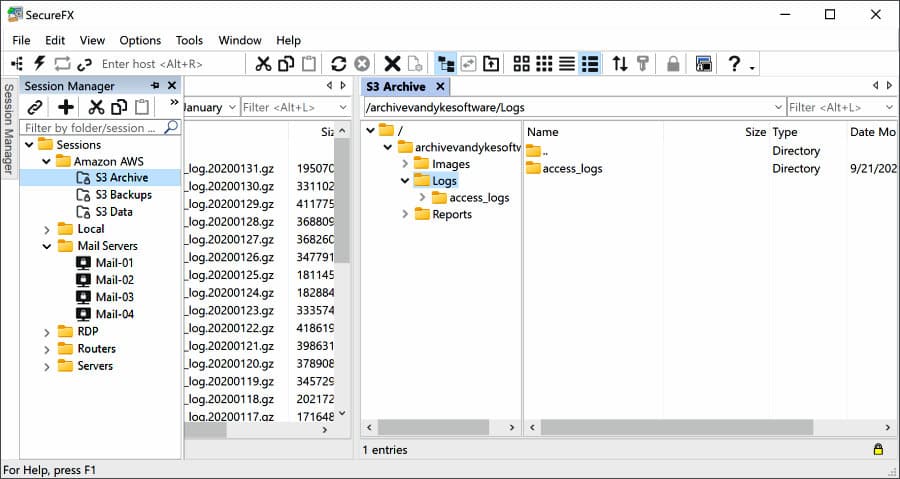Open help with the question mark icon
This screenshot has height=479, width=900.
coord(734,64)
